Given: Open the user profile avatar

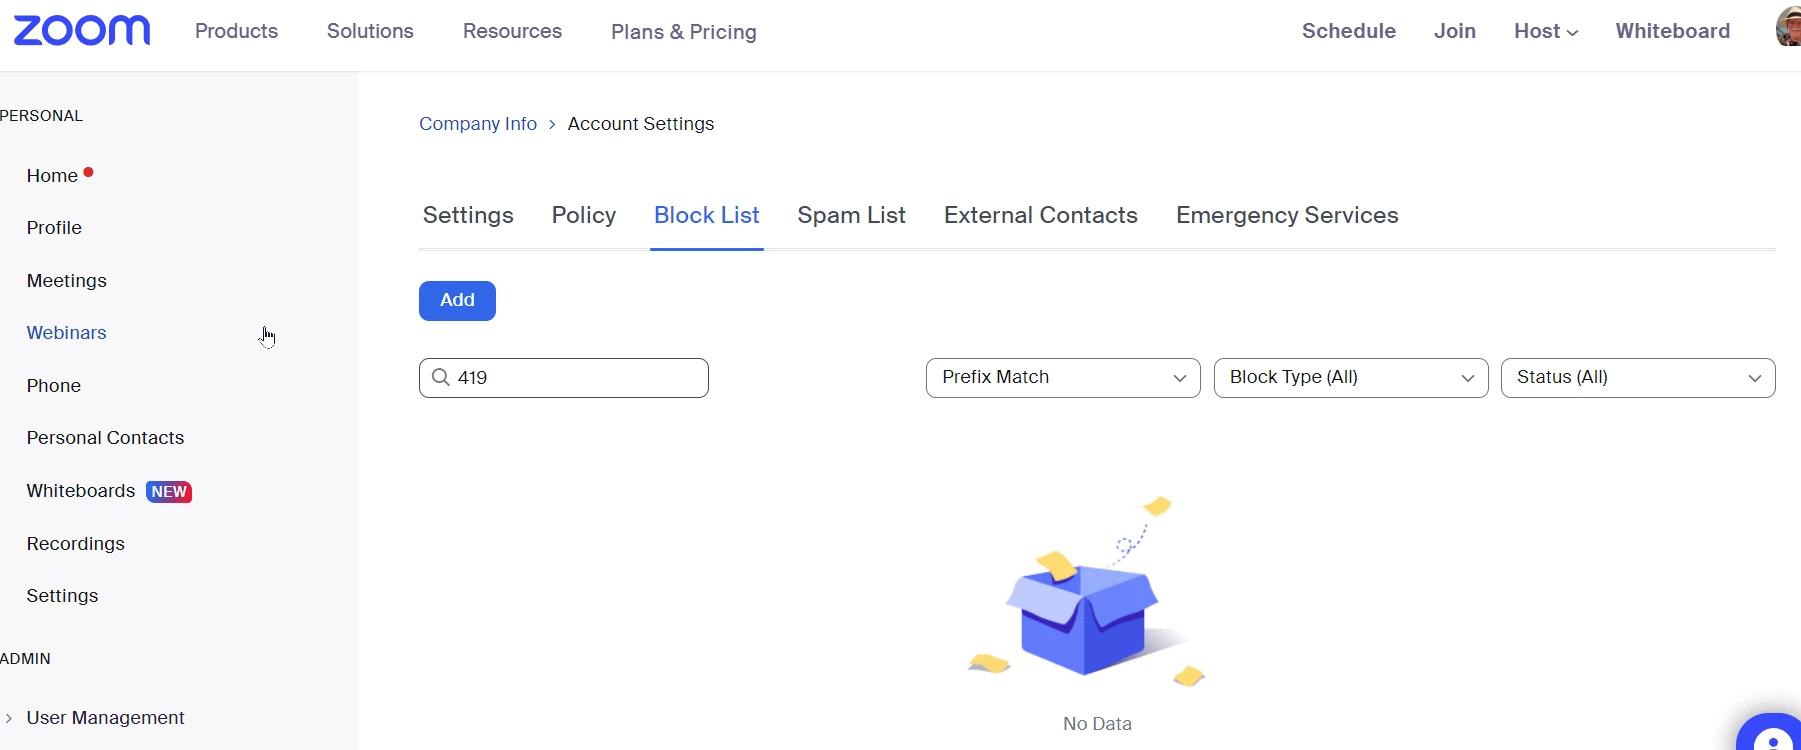Looking at the screenshot, I should coord(1788,26).
